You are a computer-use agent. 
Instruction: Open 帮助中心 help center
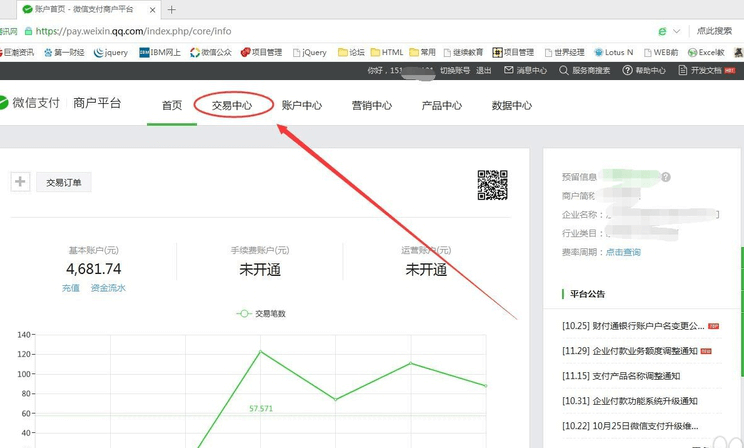click(644, 70)
